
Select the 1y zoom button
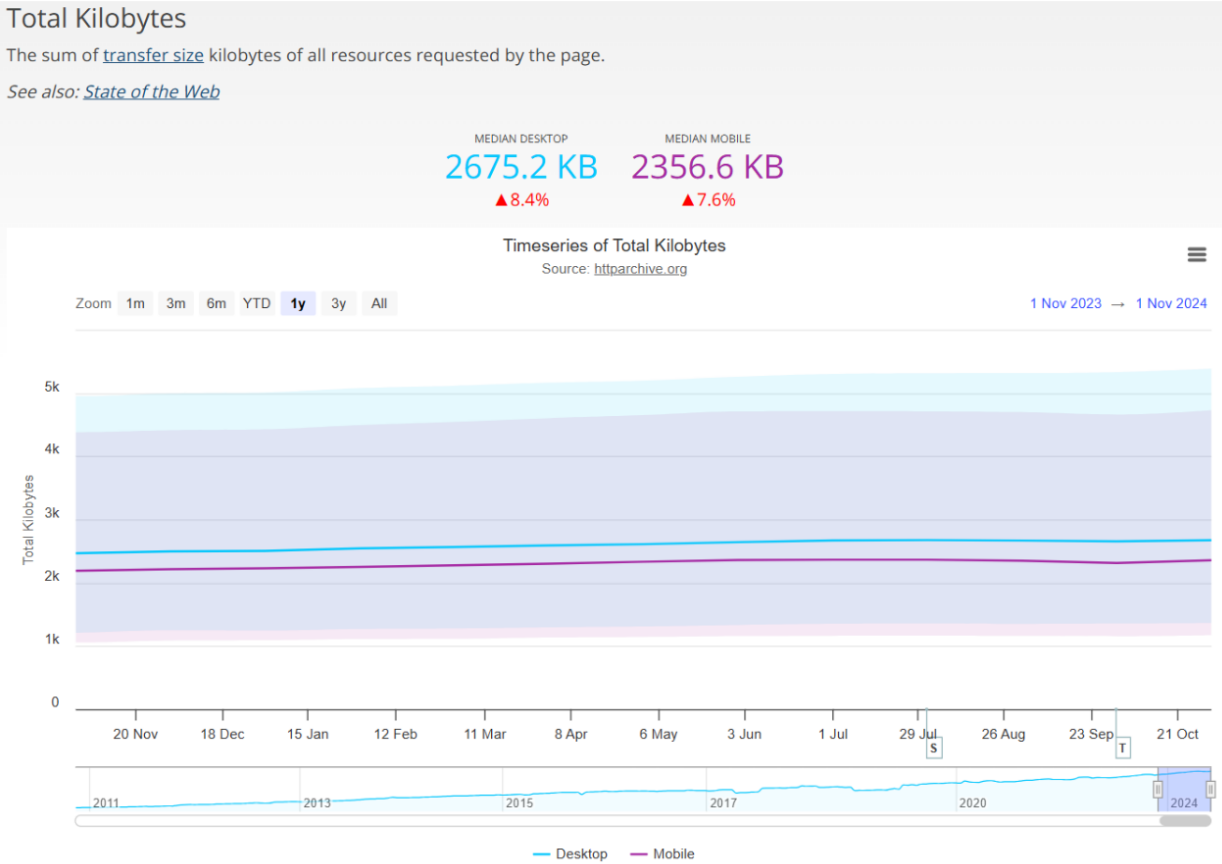298,303
